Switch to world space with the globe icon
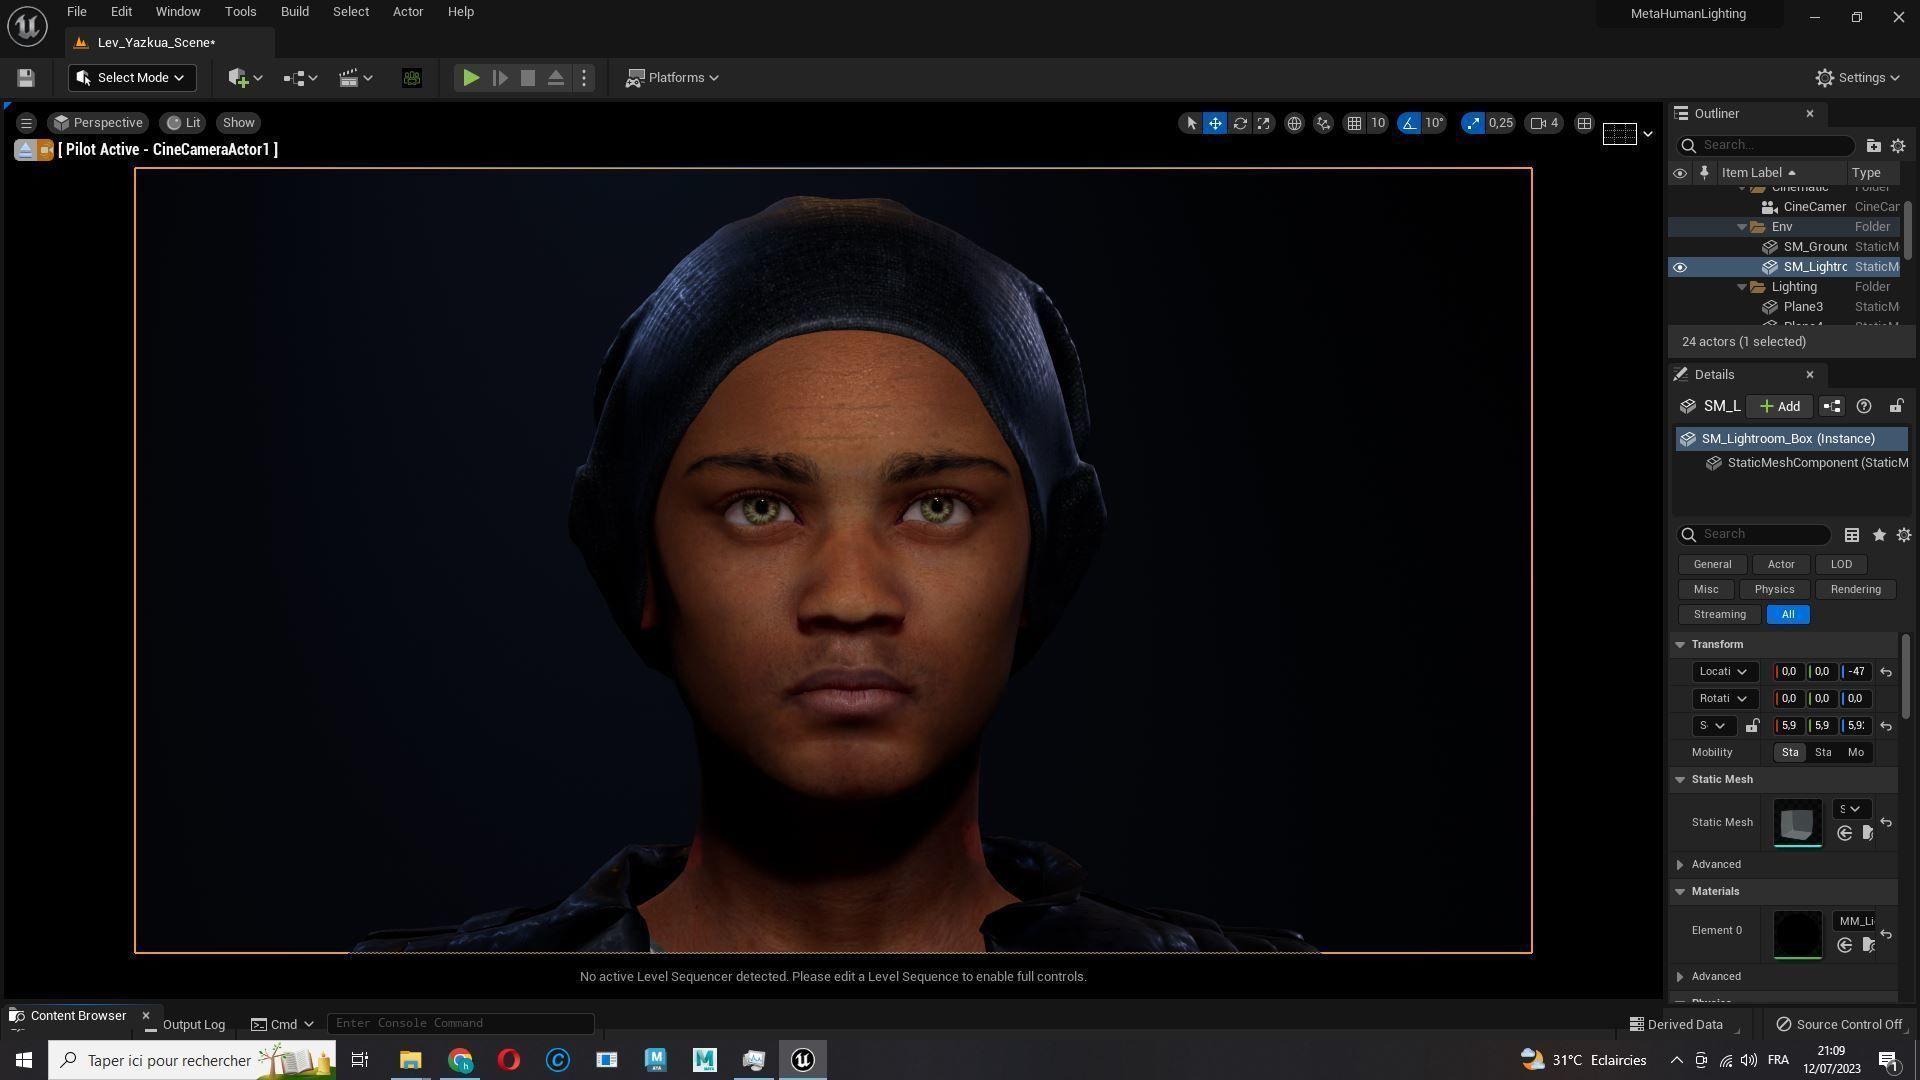 click(1294, 122)
